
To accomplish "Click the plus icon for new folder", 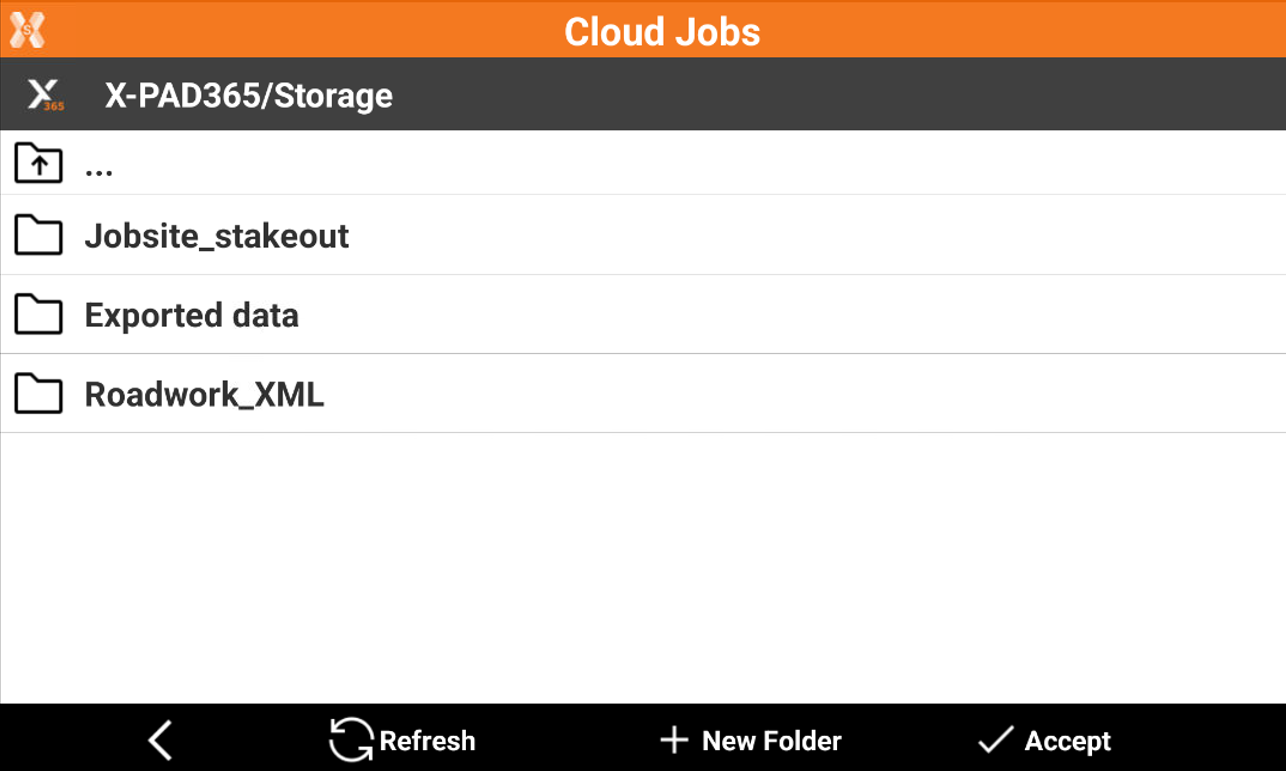I will [674, 741].
